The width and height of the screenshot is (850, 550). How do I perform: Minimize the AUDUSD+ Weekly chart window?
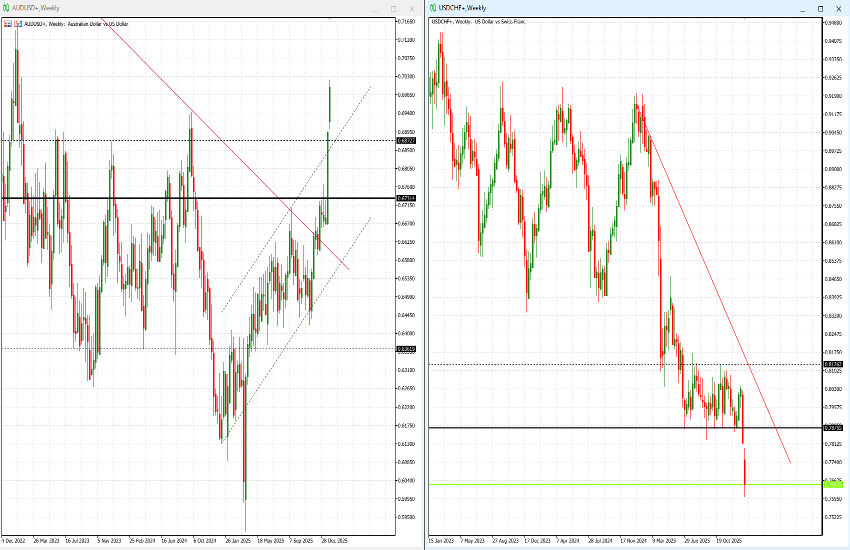[372, 8]
